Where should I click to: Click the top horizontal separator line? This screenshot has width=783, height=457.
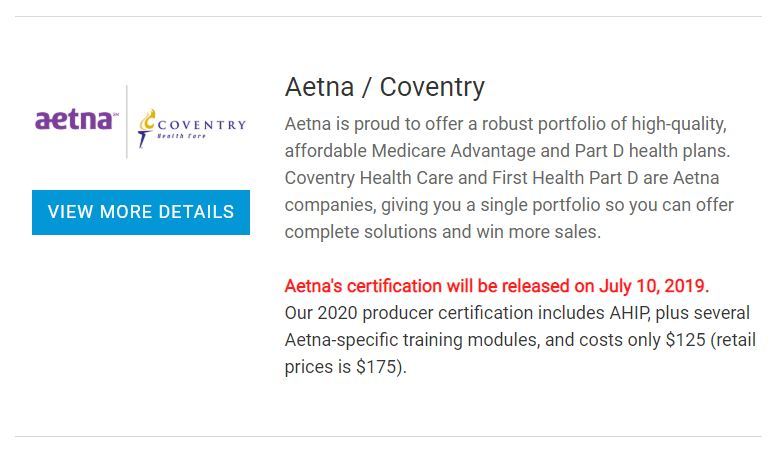coord(388,16)
